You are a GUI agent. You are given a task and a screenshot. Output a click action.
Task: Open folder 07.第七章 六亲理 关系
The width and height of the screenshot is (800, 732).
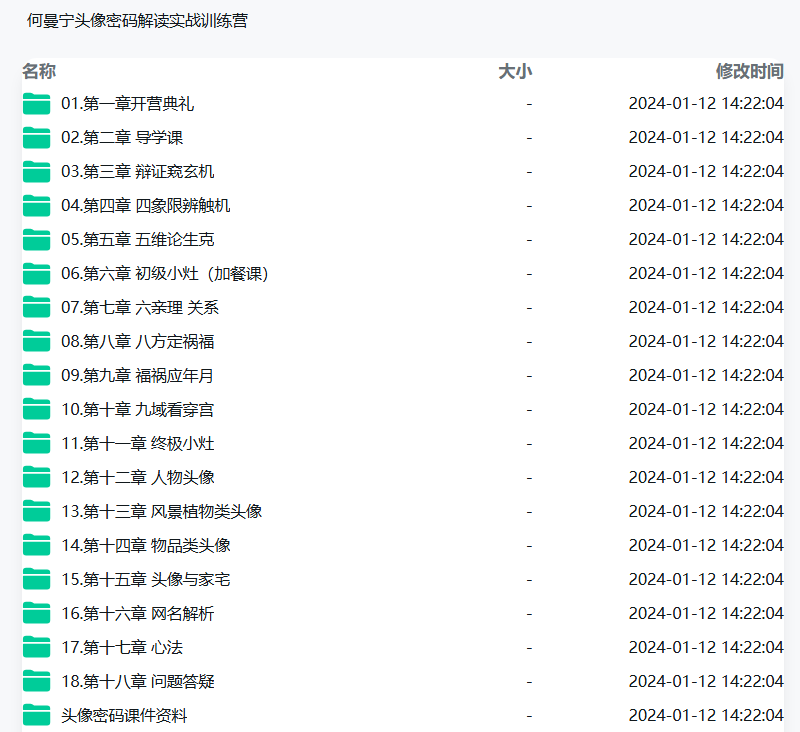point(140,308)
